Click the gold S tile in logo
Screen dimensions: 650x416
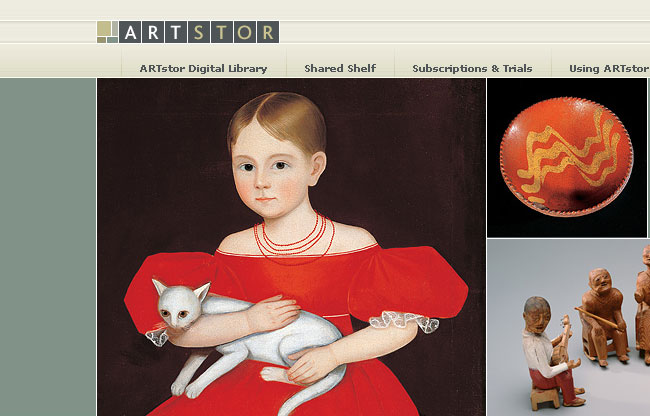pos(199,32)
